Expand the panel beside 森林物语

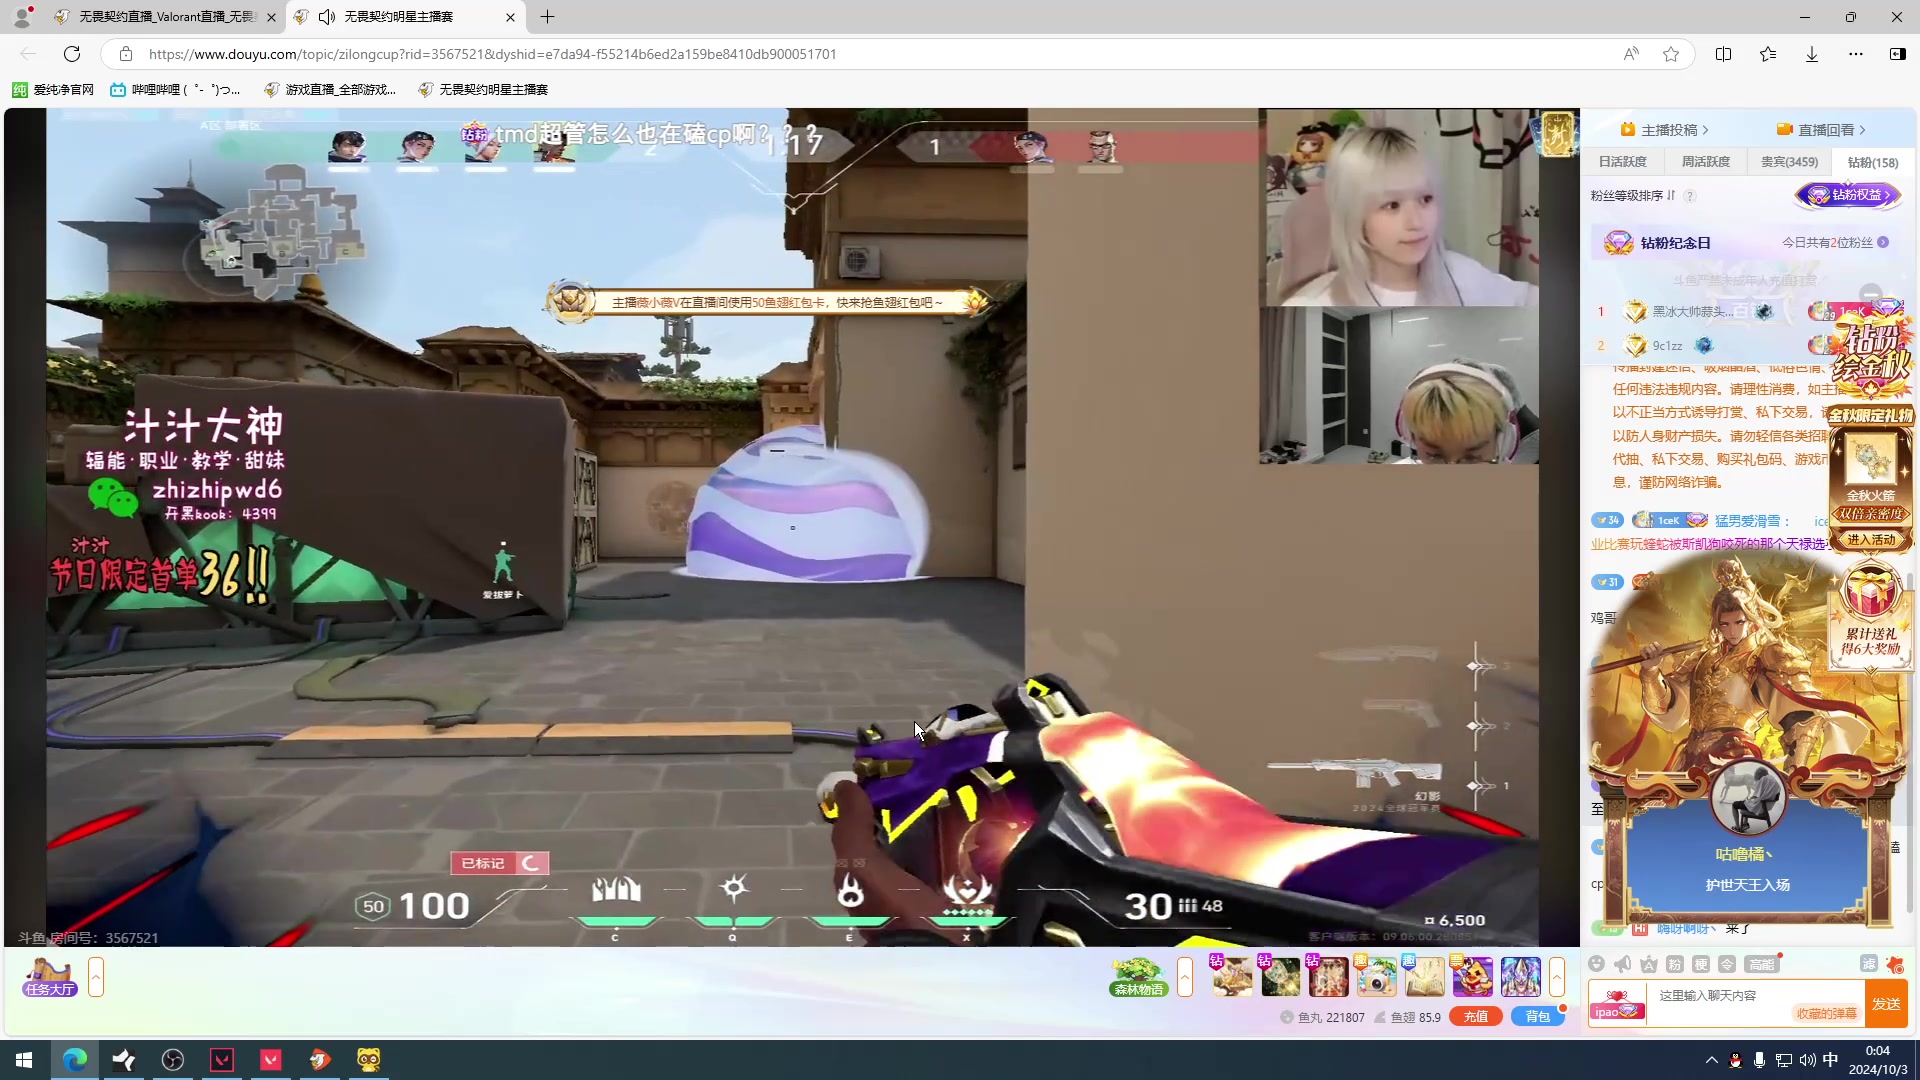pyautogui.click(x=1185, y=977)
